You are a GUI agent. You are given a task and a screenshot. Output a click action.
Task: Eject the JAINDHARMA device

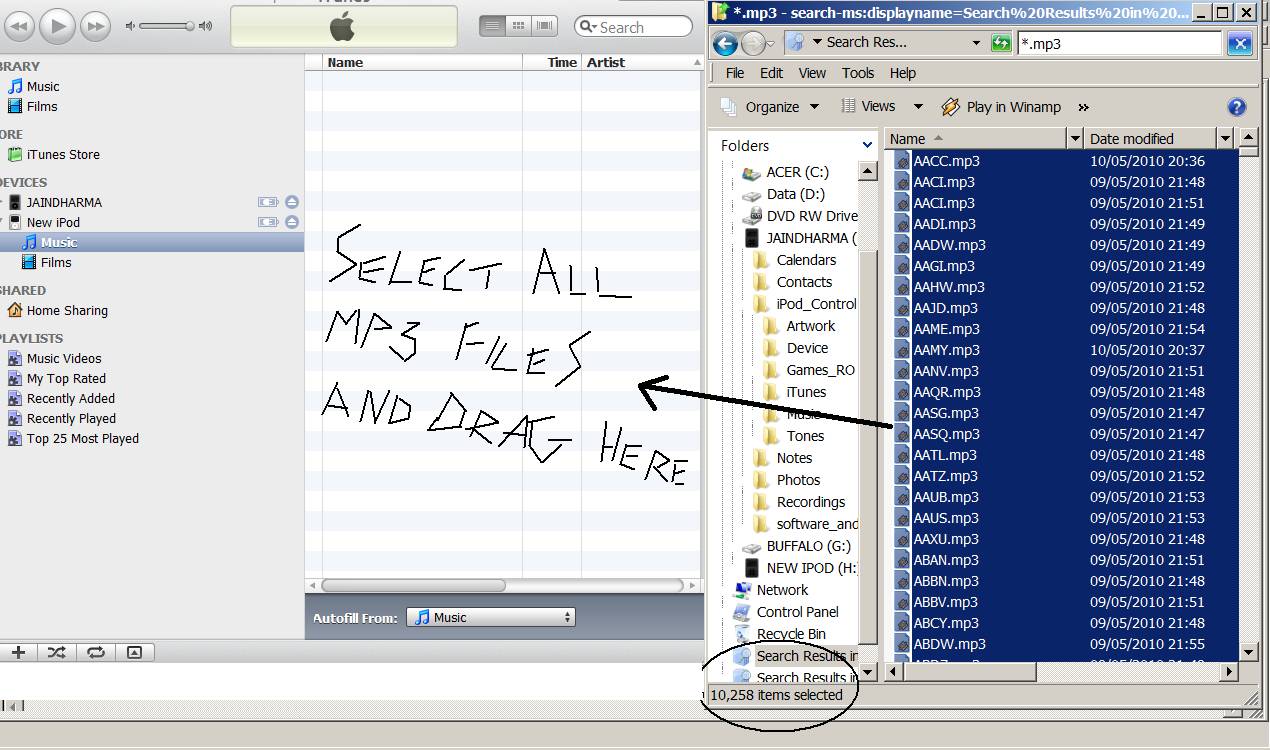(291, 202)
